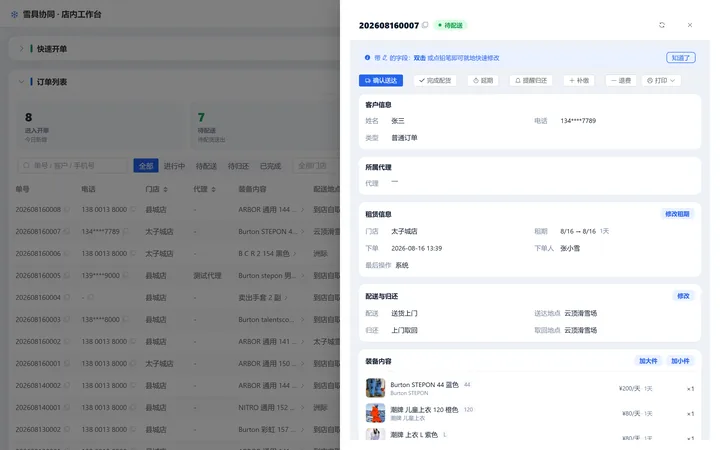Copy order number 202608160001 in the list
The image size is (720, 450).
click(x=67, y=364)
